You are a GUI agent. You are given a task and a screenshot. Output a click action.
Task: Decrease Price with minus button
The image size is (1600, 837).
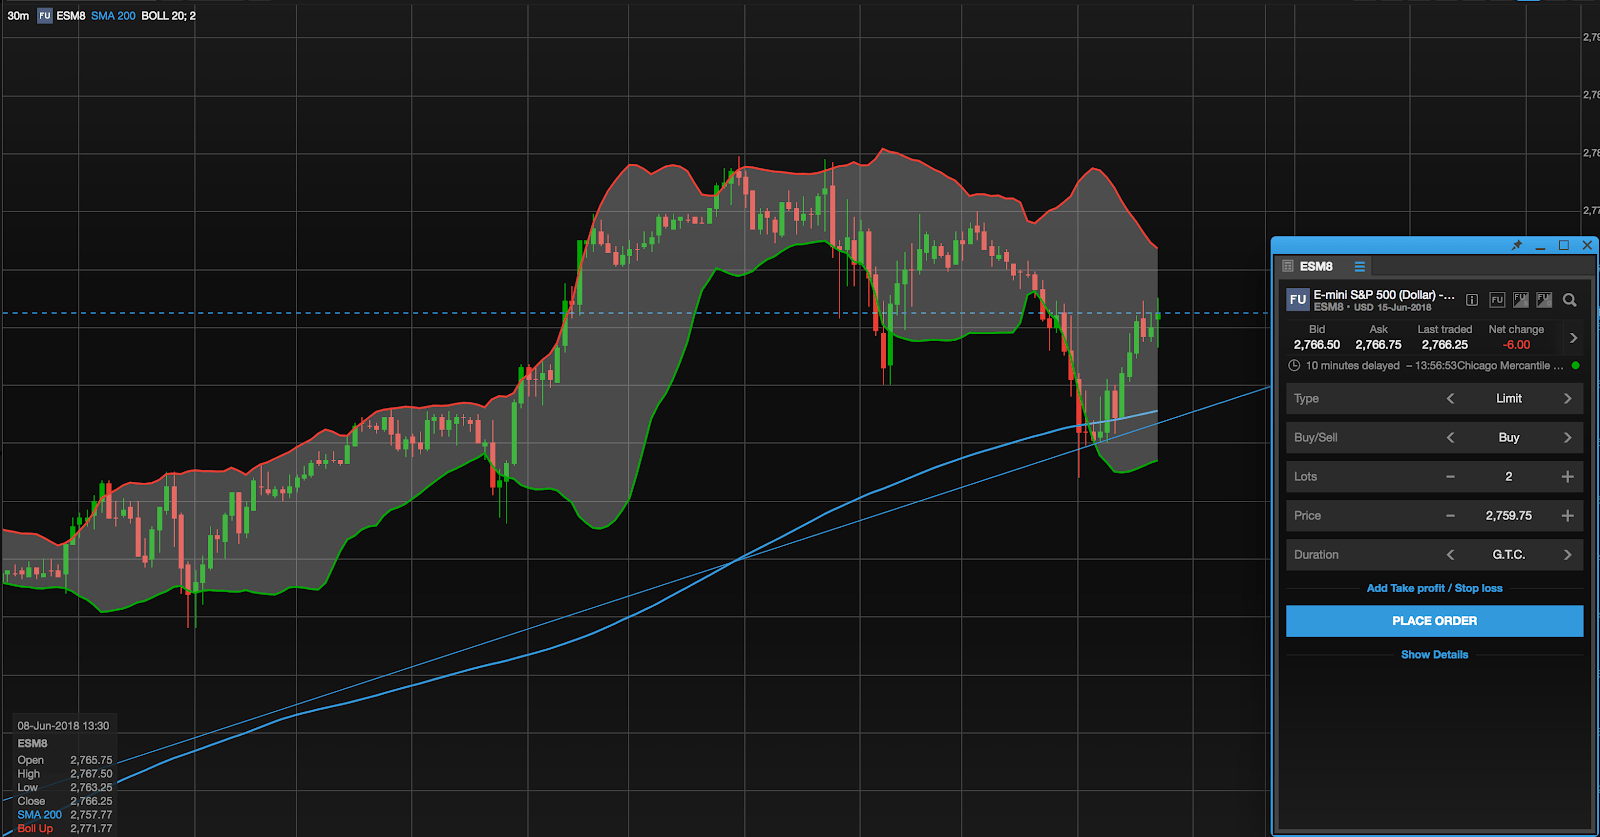(x=1451, y=516)
